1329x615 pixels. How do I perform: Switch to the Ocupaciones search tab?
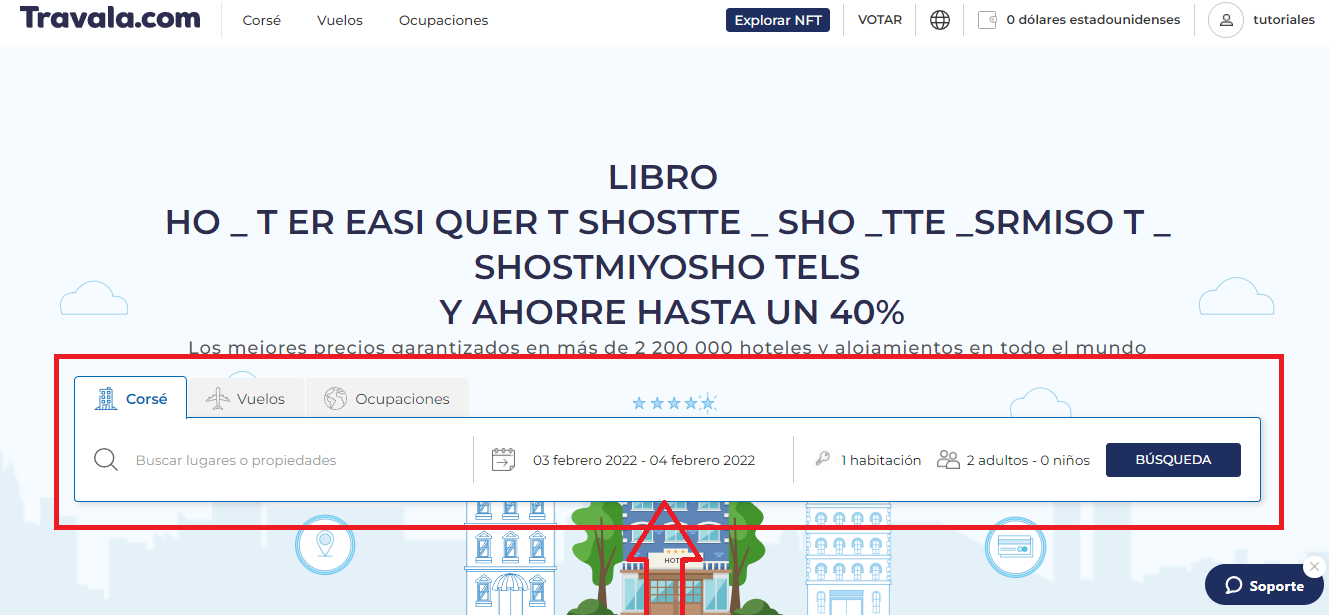(387, 399)
